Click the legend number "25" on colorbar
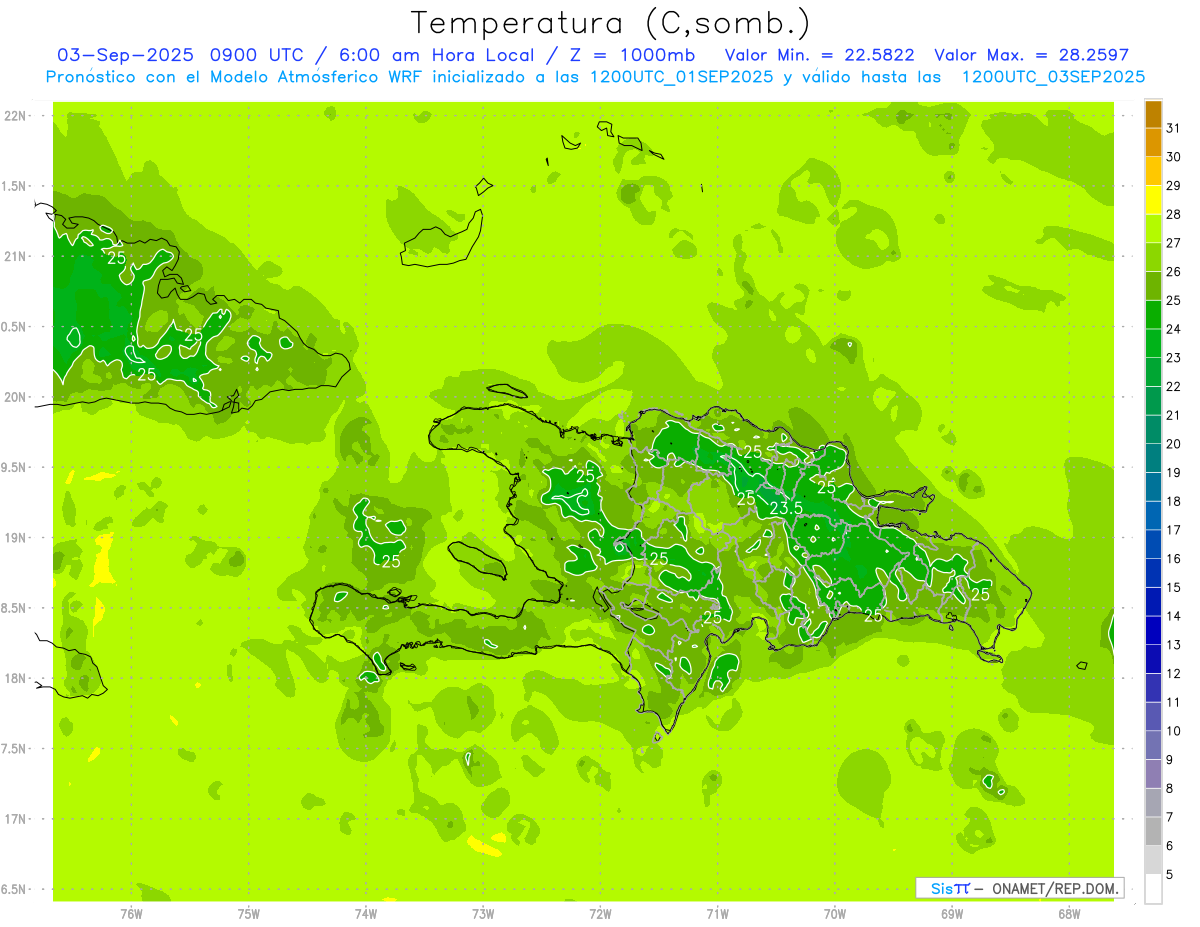 (1173, 301)
